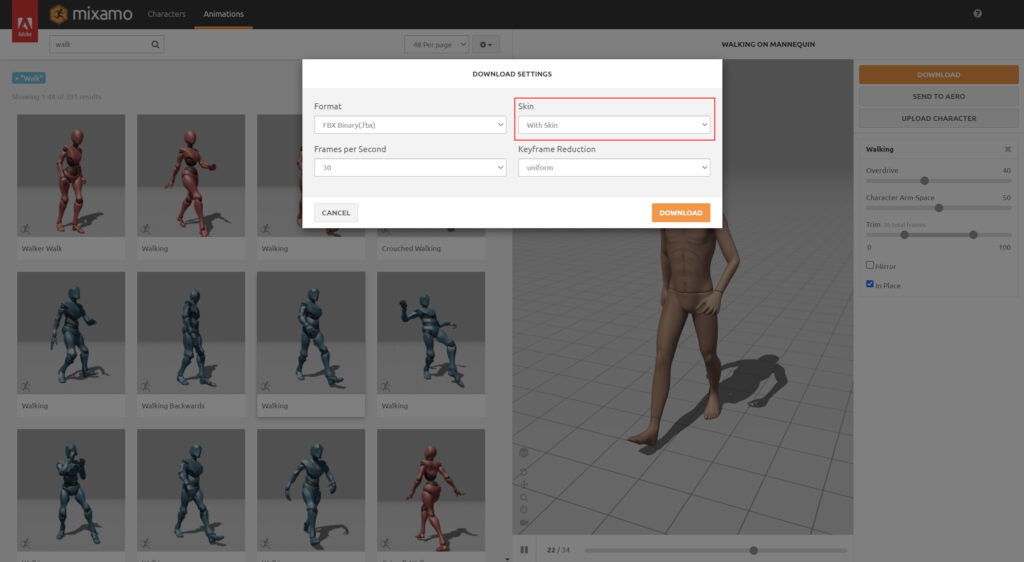Open the help question mark icon

click(977, 14)
